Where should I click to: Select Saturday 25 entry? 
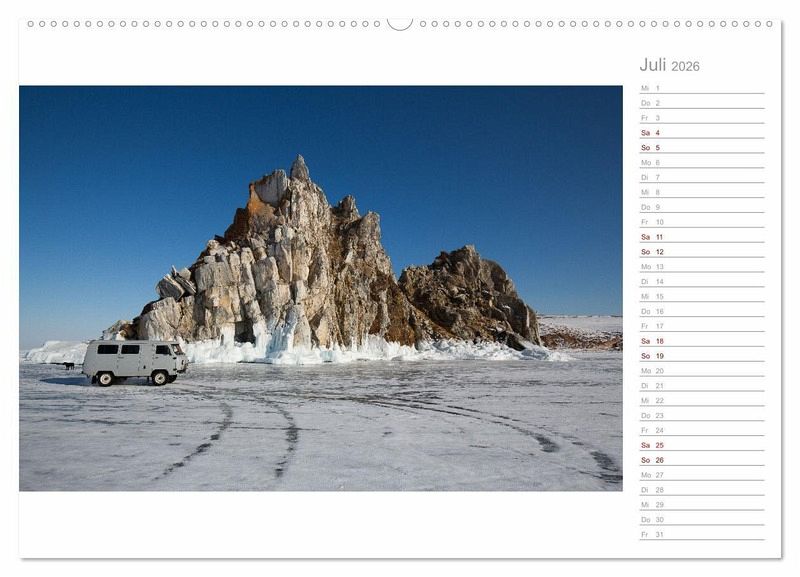[700, 445]
